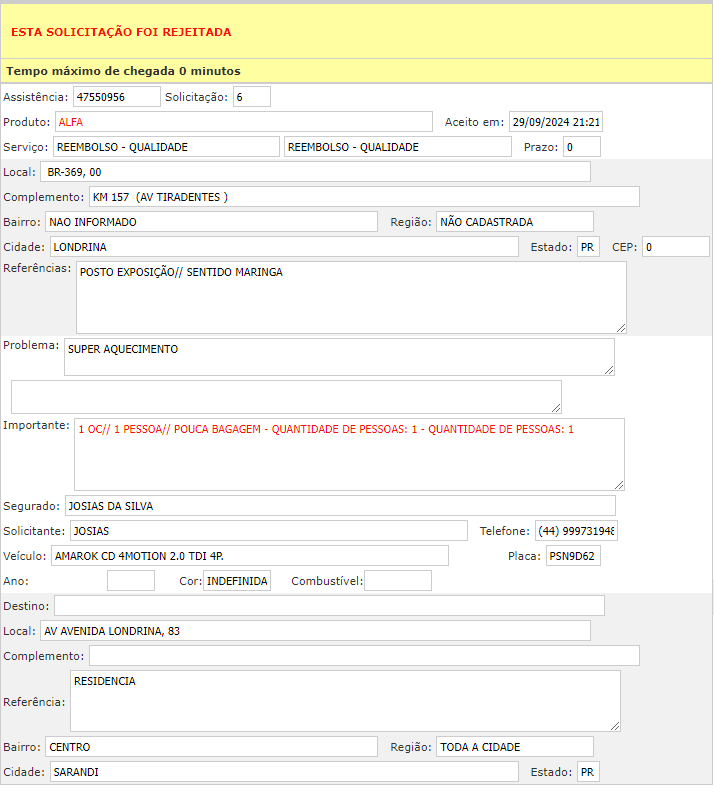This screenshot has height=801, width=714.
Task: Click inside the Referências text area
Action: 351,297
